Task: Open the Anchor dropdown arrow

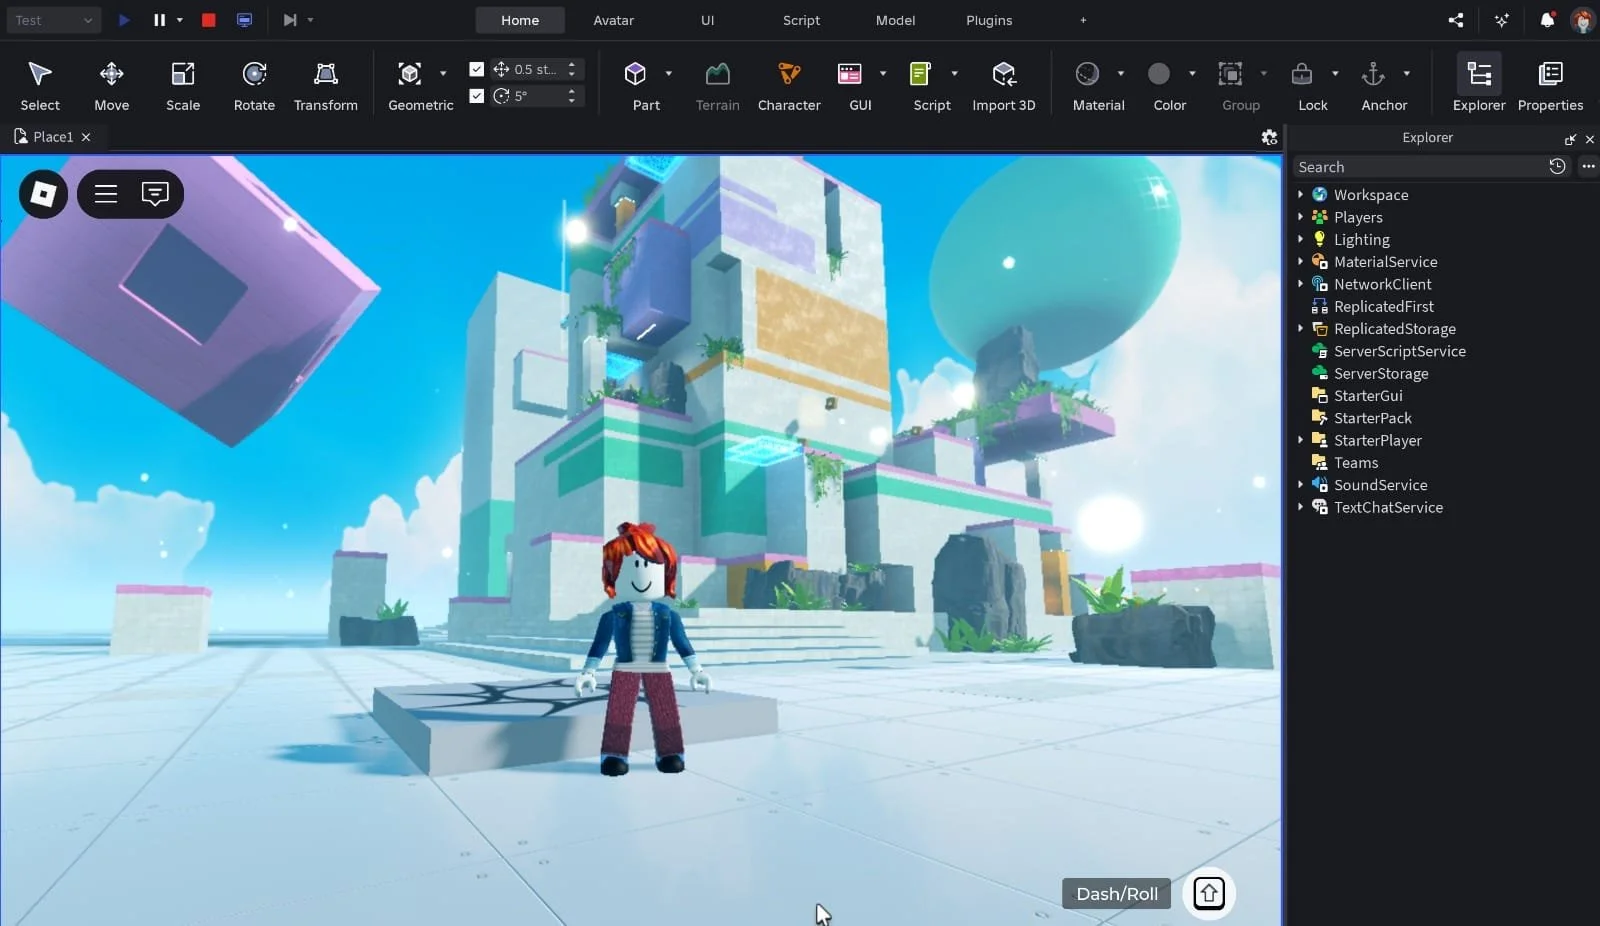Action: tap(1407, 74)
